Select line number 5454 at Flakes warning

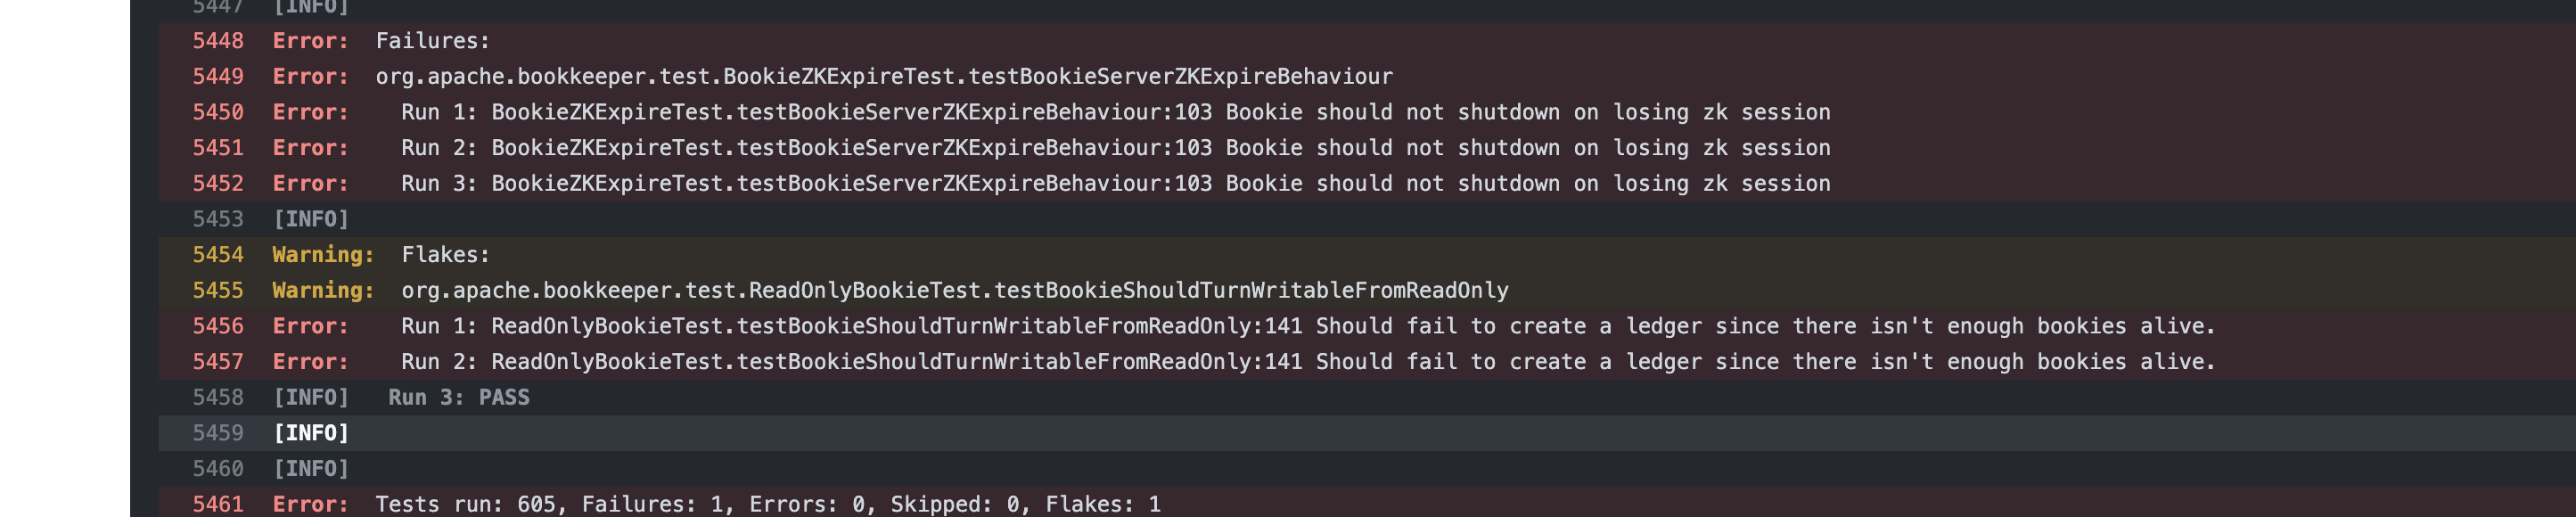pyautogui.click(x=218, y=255)
